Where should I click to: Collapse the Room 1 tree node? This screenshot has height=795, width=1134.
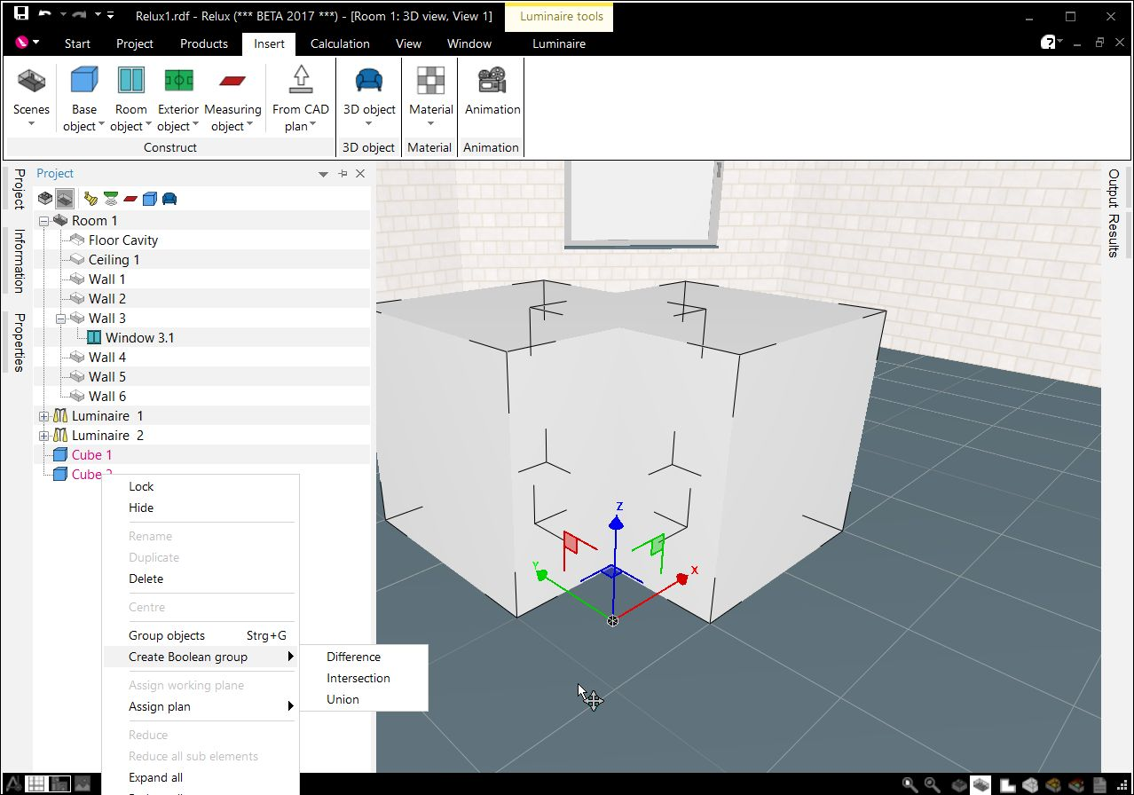(44, 221)
